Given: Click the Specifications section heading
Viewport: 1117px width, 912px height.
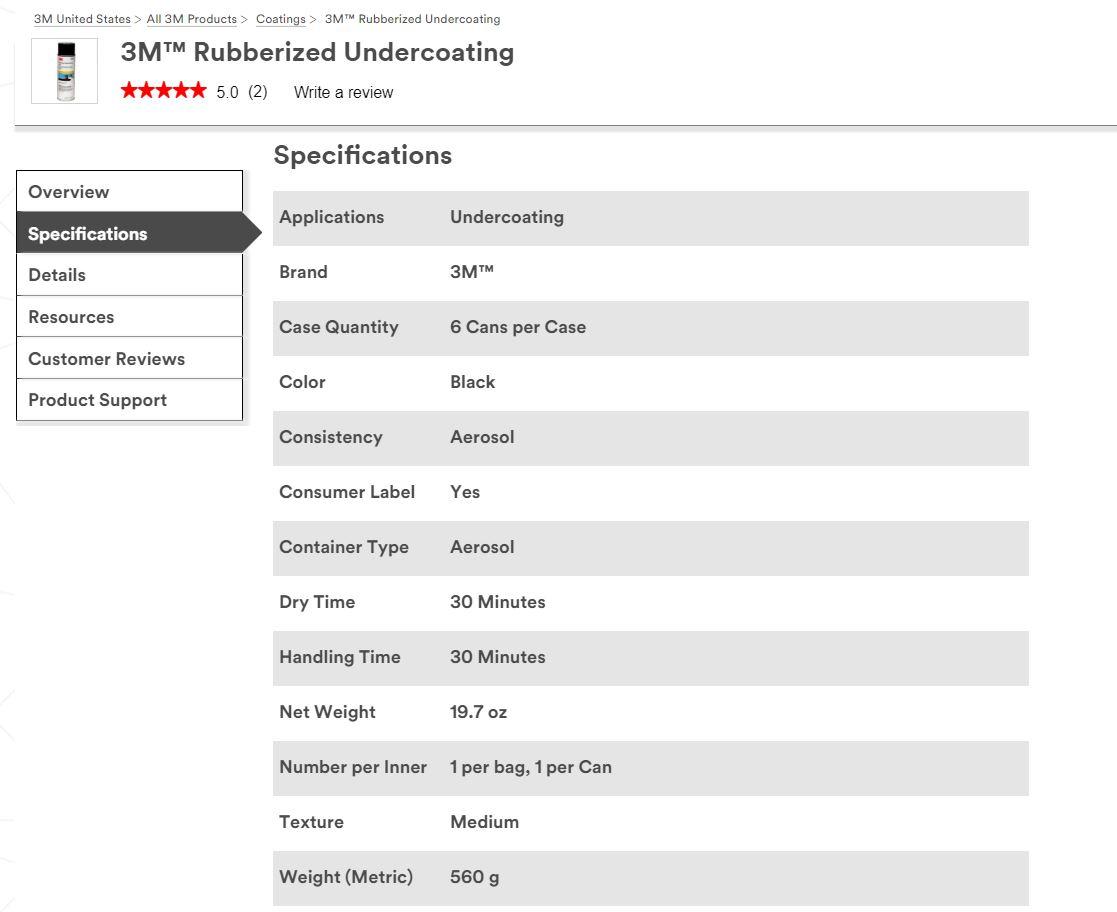Looking at the screenshot, I should (x=363, y=155).
